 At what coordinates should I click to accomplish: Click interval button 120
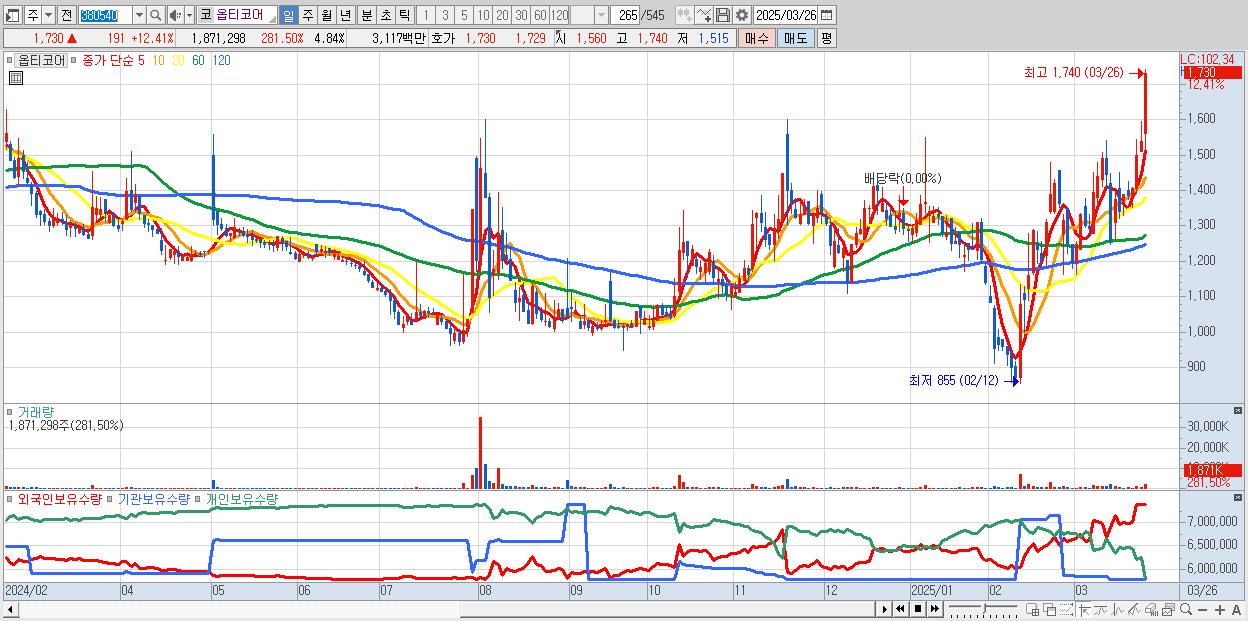point(560,15)
